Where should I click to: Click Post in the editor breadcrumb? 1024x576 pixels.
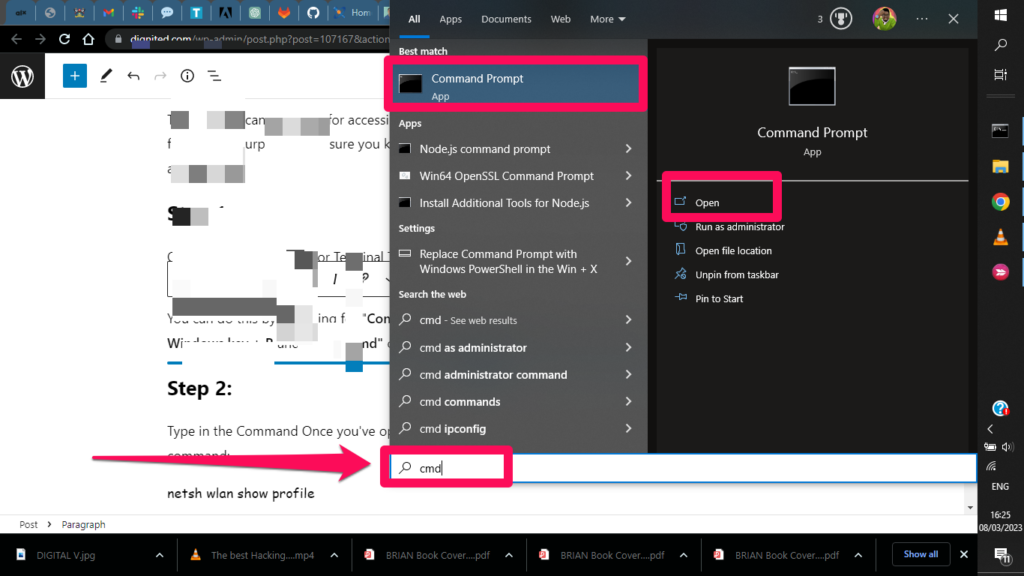(x=28, y=524)
